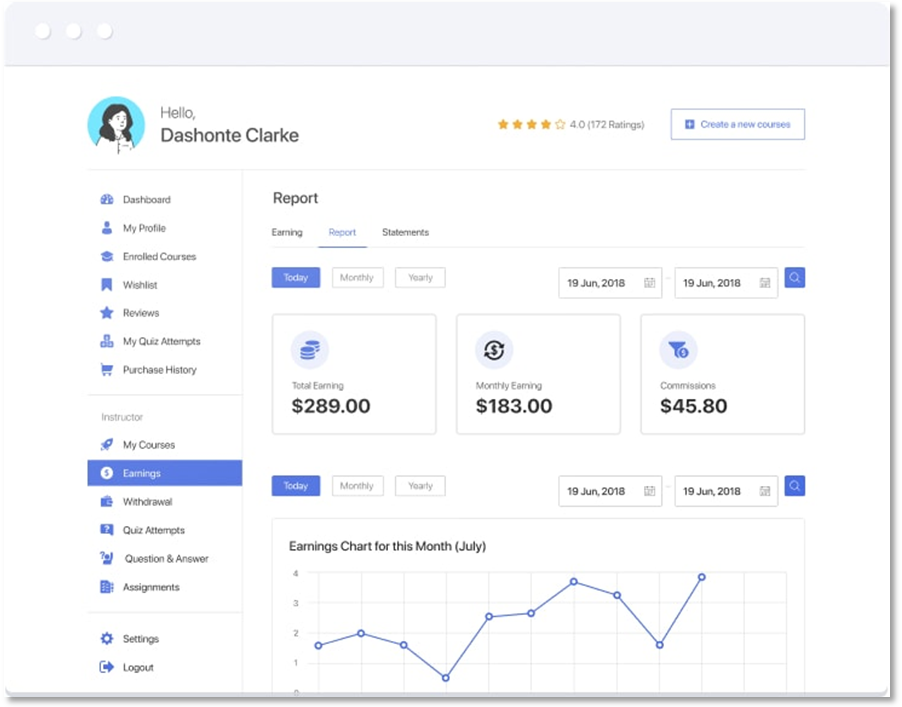Viewport: 902px width, 707px height.
Task: Select the Report tab
Action: coord(342,232)
